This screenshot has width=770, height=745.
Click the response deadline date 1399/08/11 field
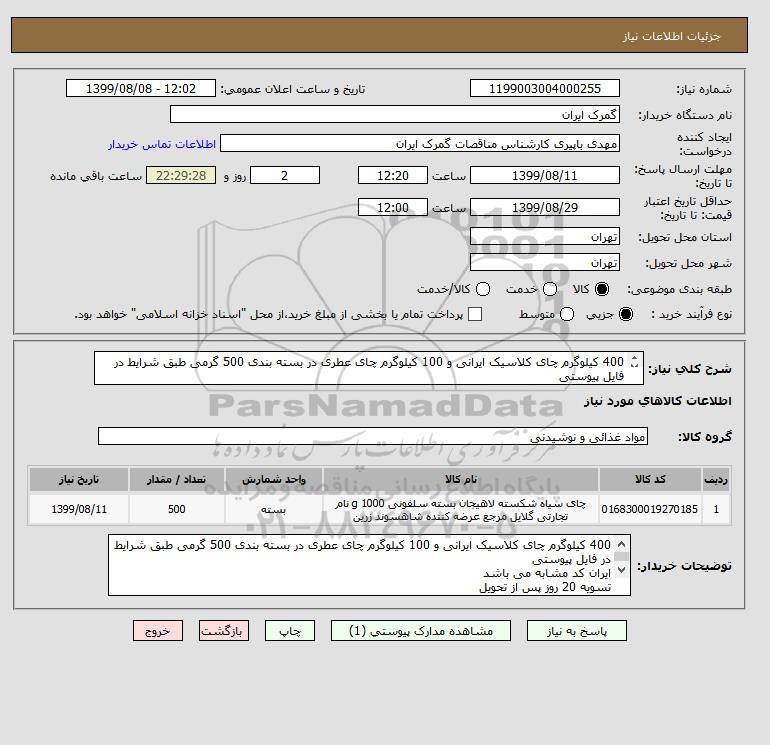point(545,175)
